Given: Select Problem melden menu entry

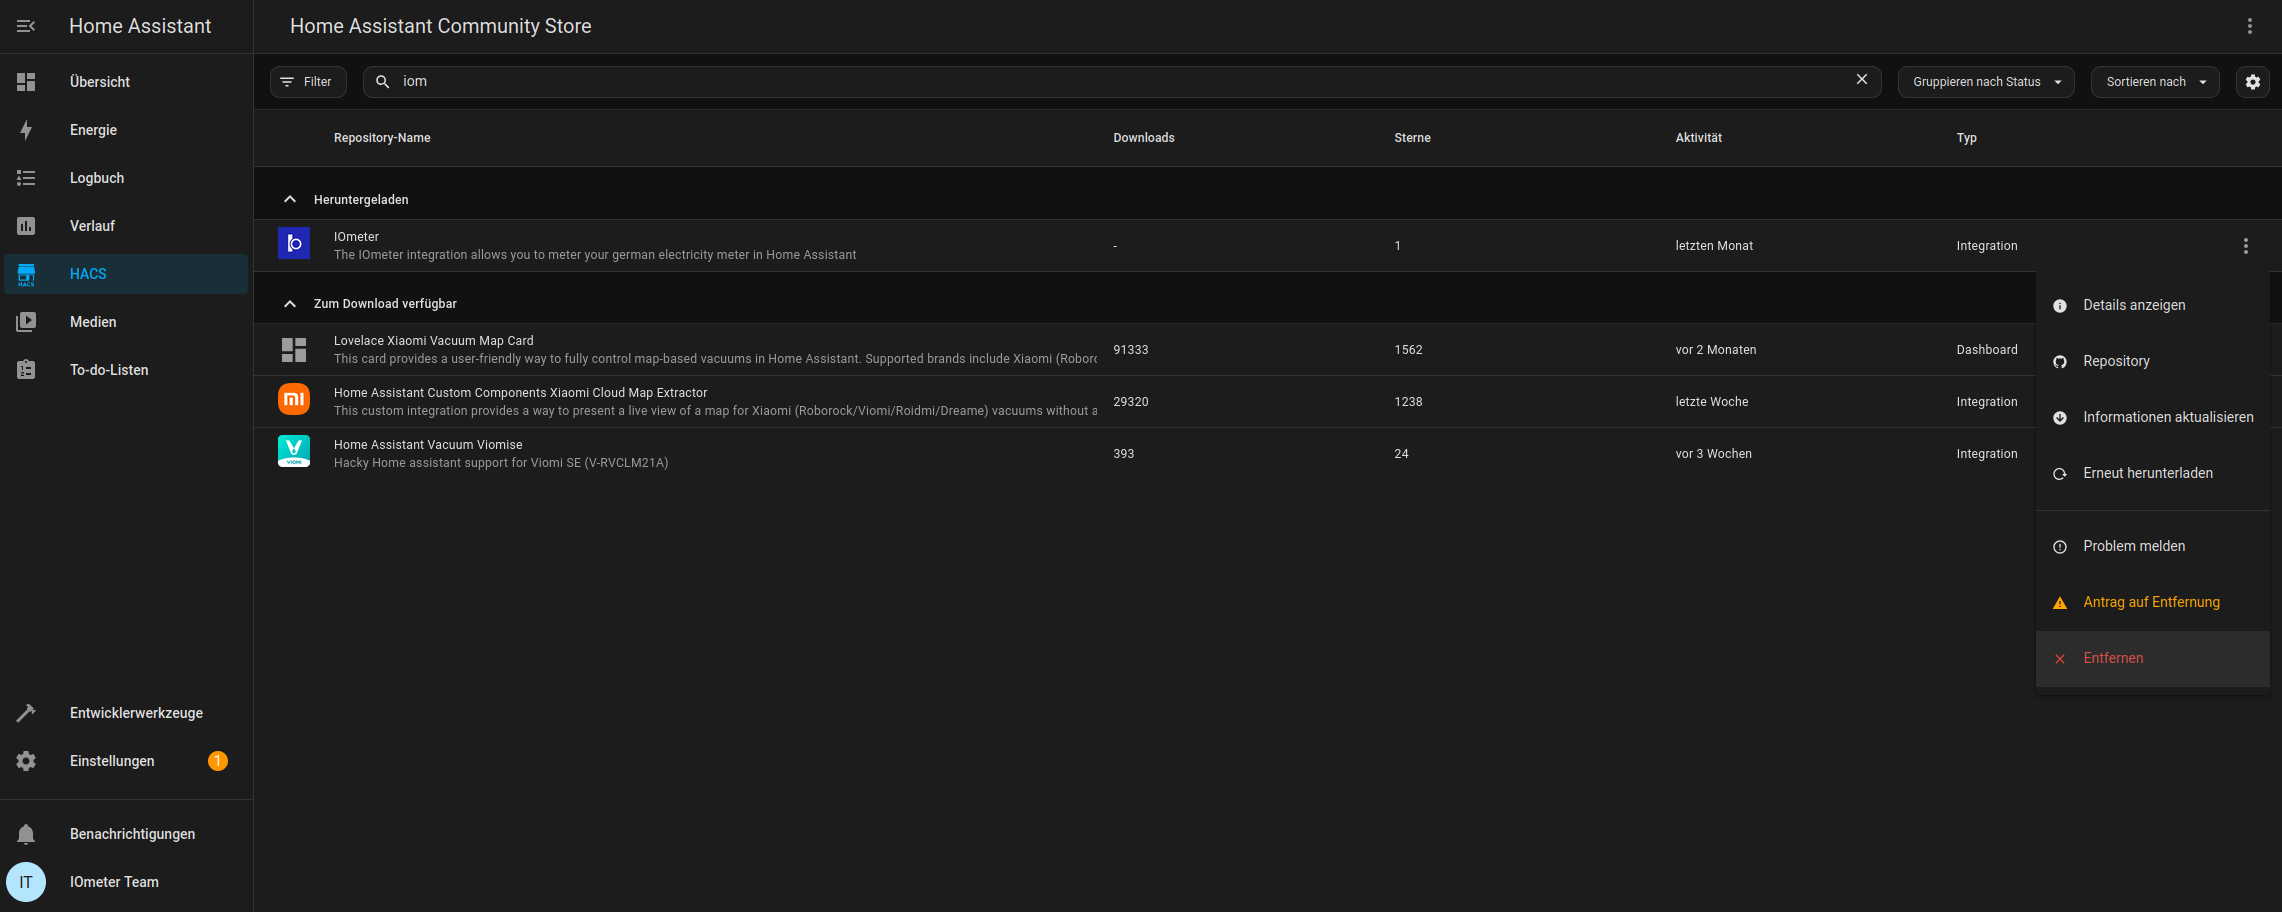Looking at the screenshot, I should click(2152, 547).
